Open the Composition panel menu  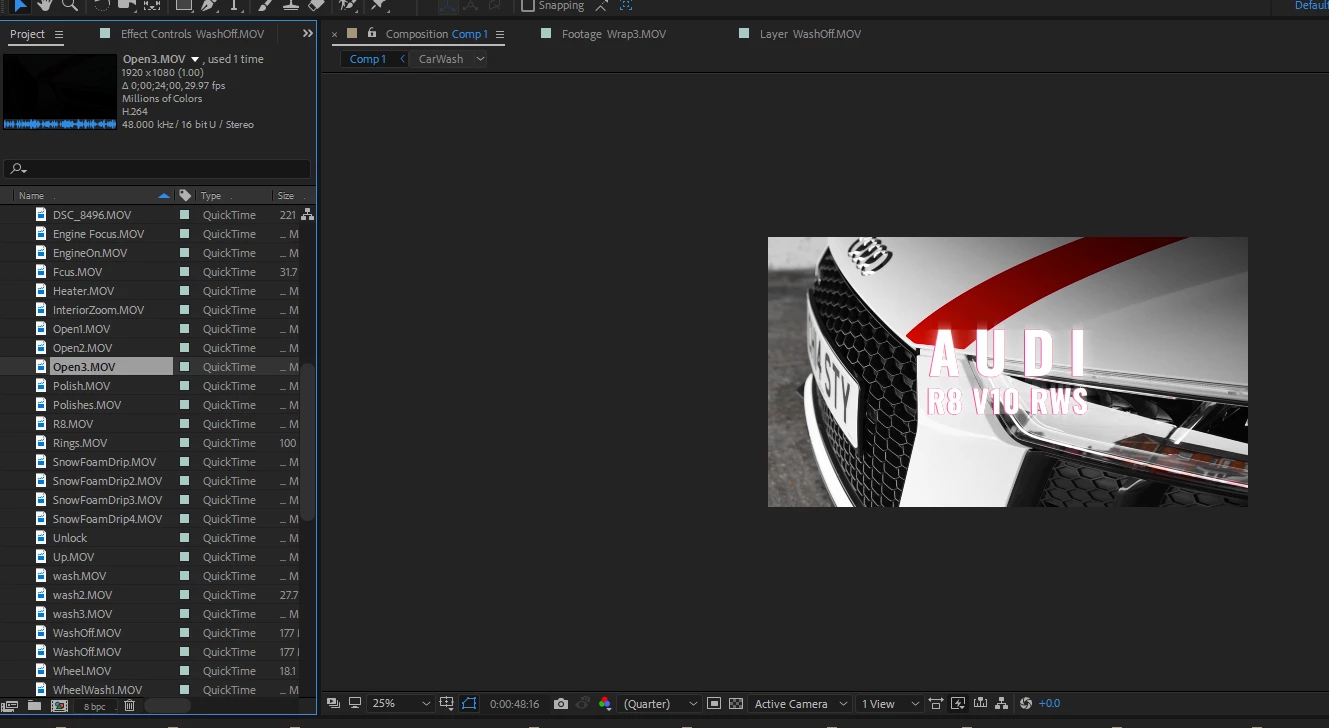click(500, 34)
